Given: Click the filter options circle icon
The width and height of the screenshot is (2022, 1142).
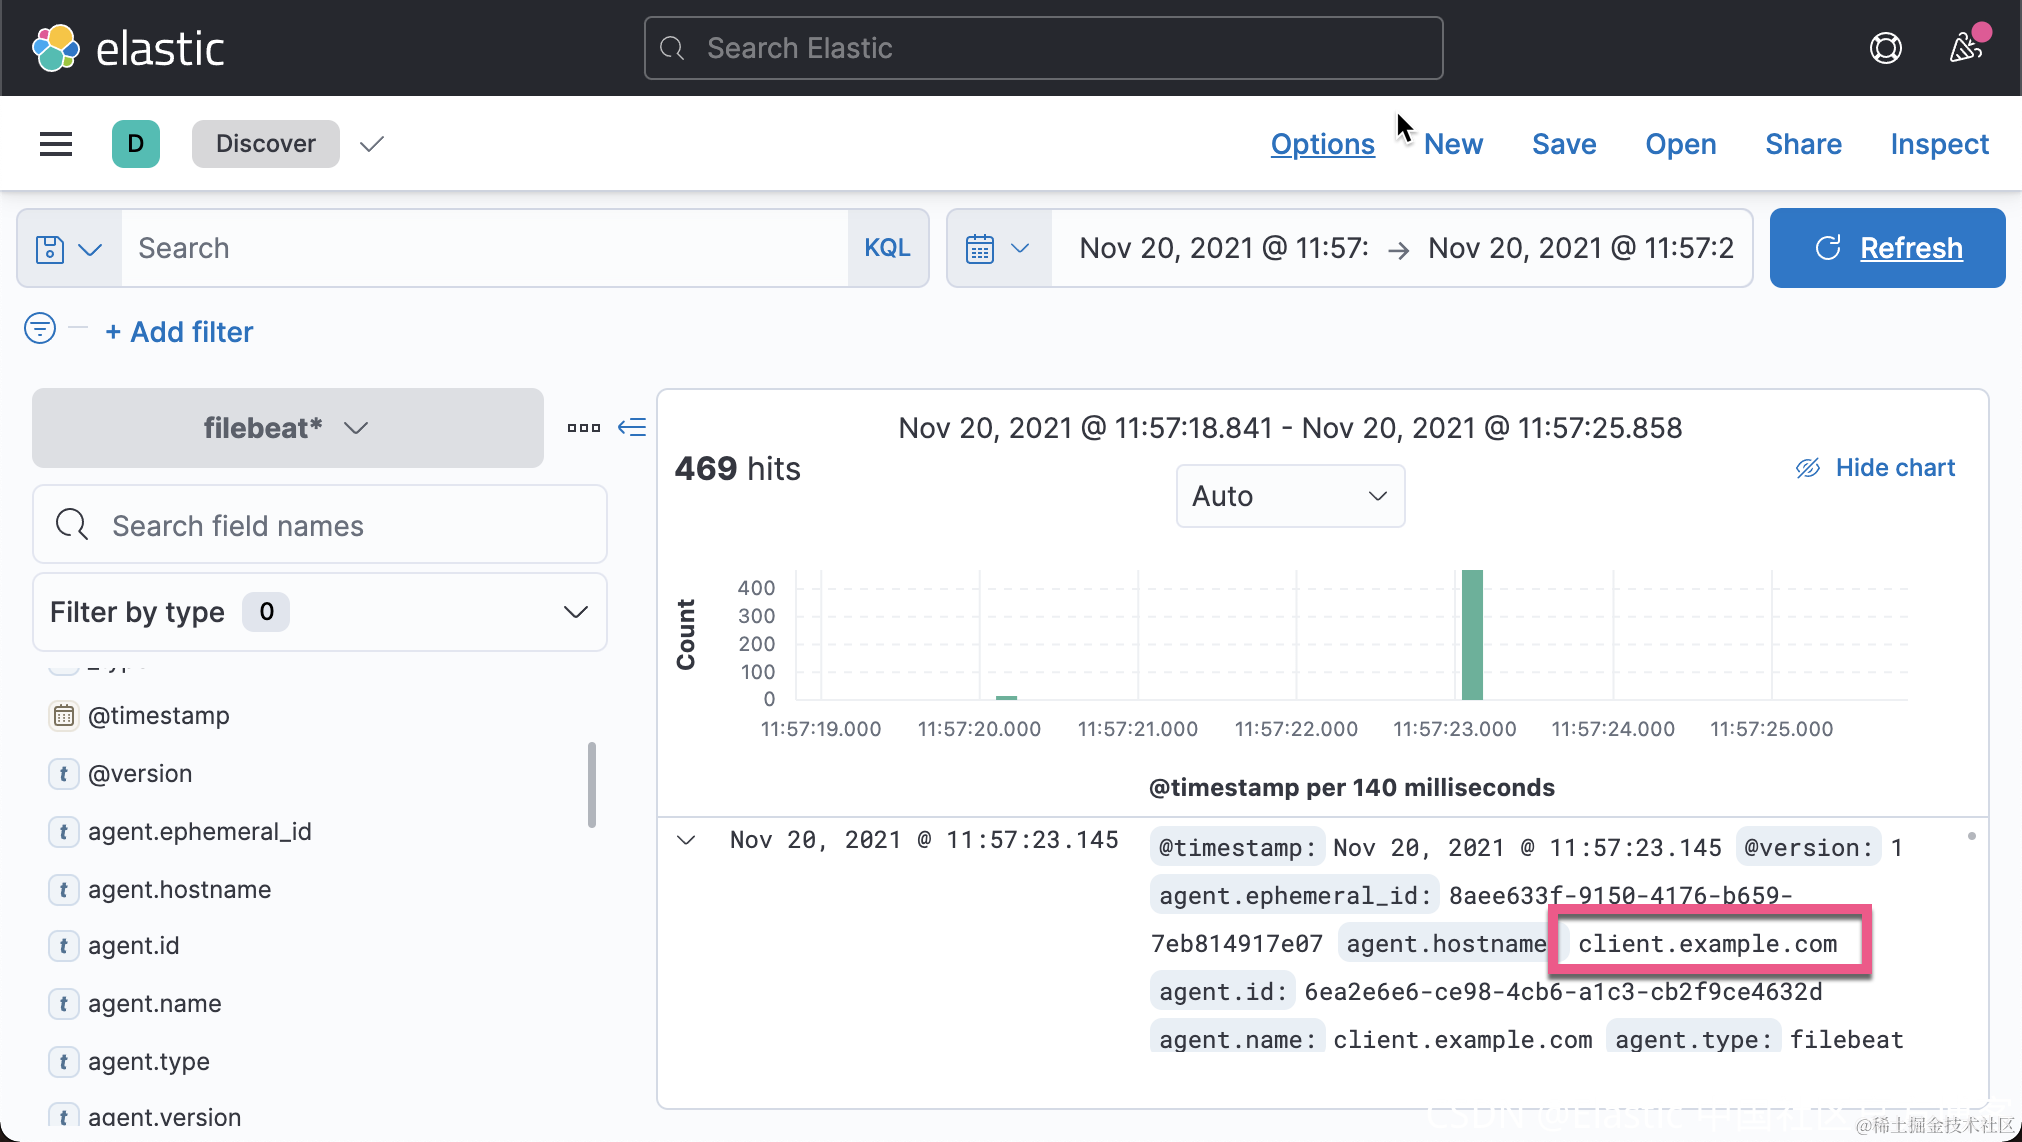Looking at the screenshot, I should [40, 328].
